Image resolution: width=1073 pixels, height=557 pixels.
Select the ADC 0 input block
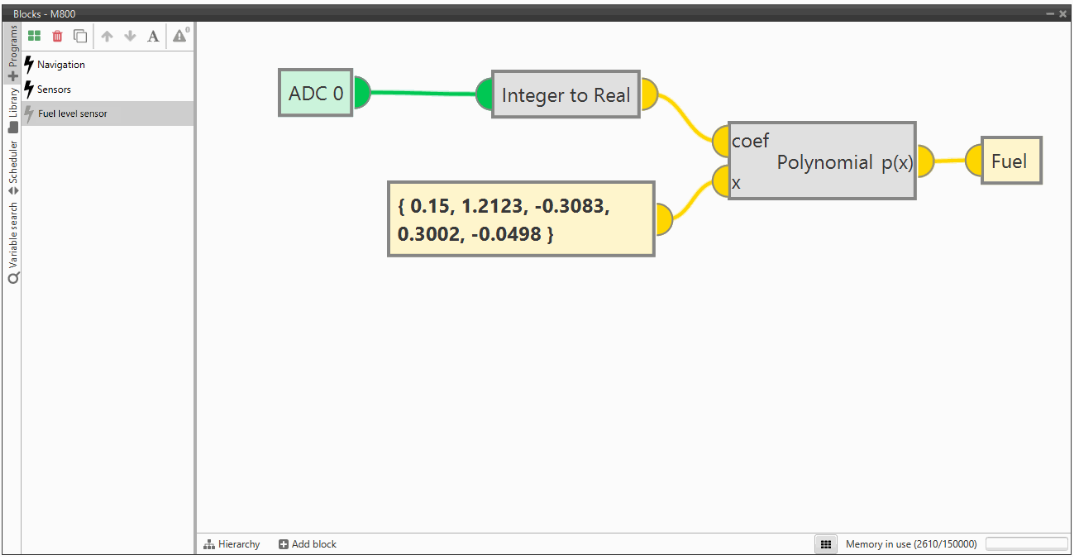click(x=315, y=94)
